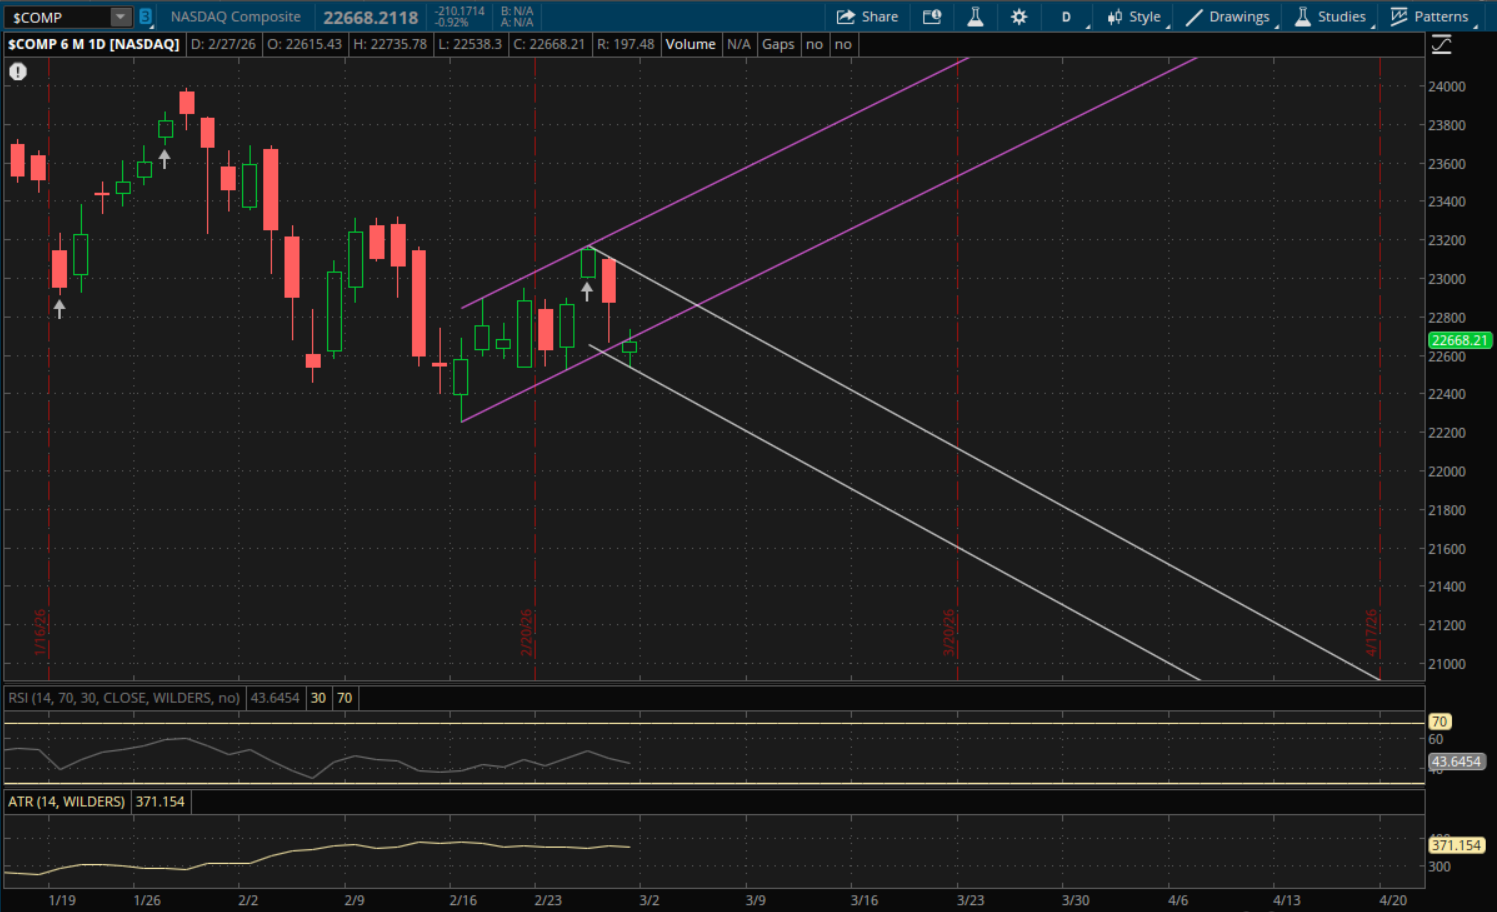Click the $COMP symbol input field
Image resolution: width=1497 pixels, height=912 pixels.
[x=55, y=17]
